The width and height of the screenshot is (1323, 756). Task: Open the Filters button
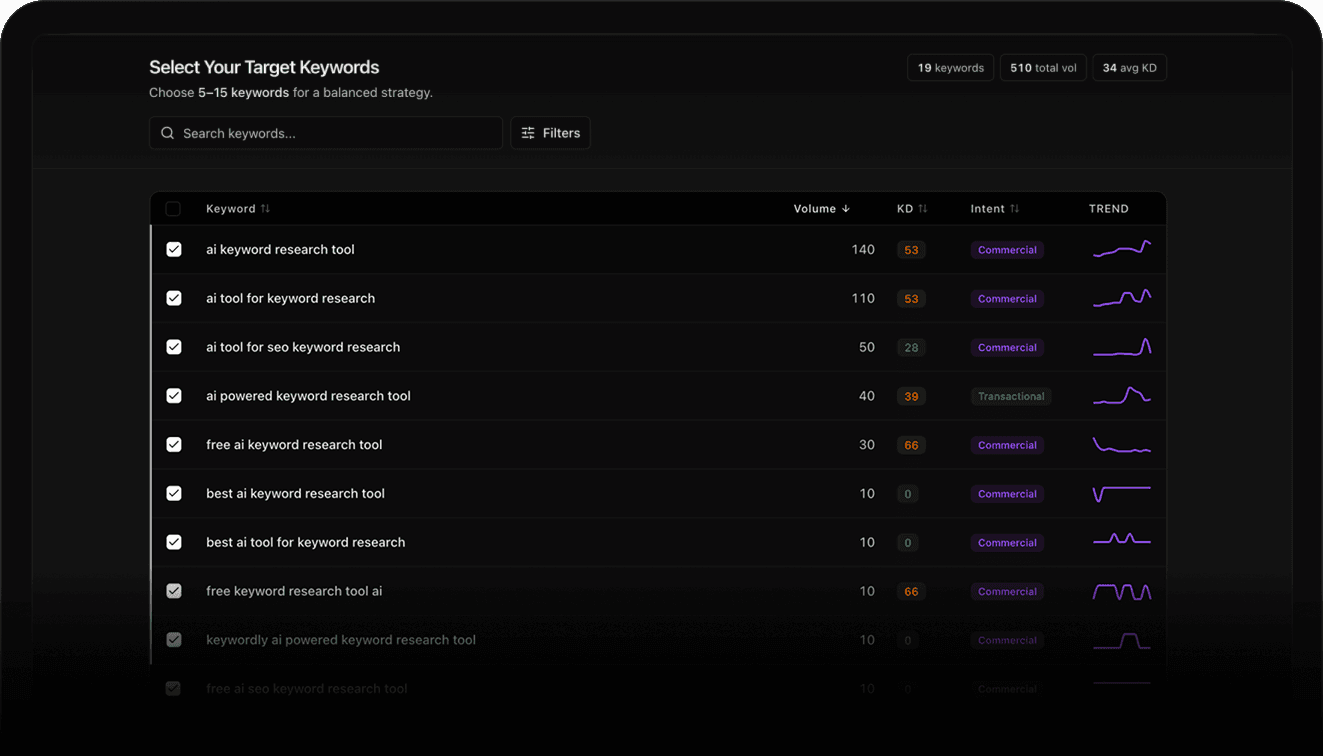[x=550, y=132]
